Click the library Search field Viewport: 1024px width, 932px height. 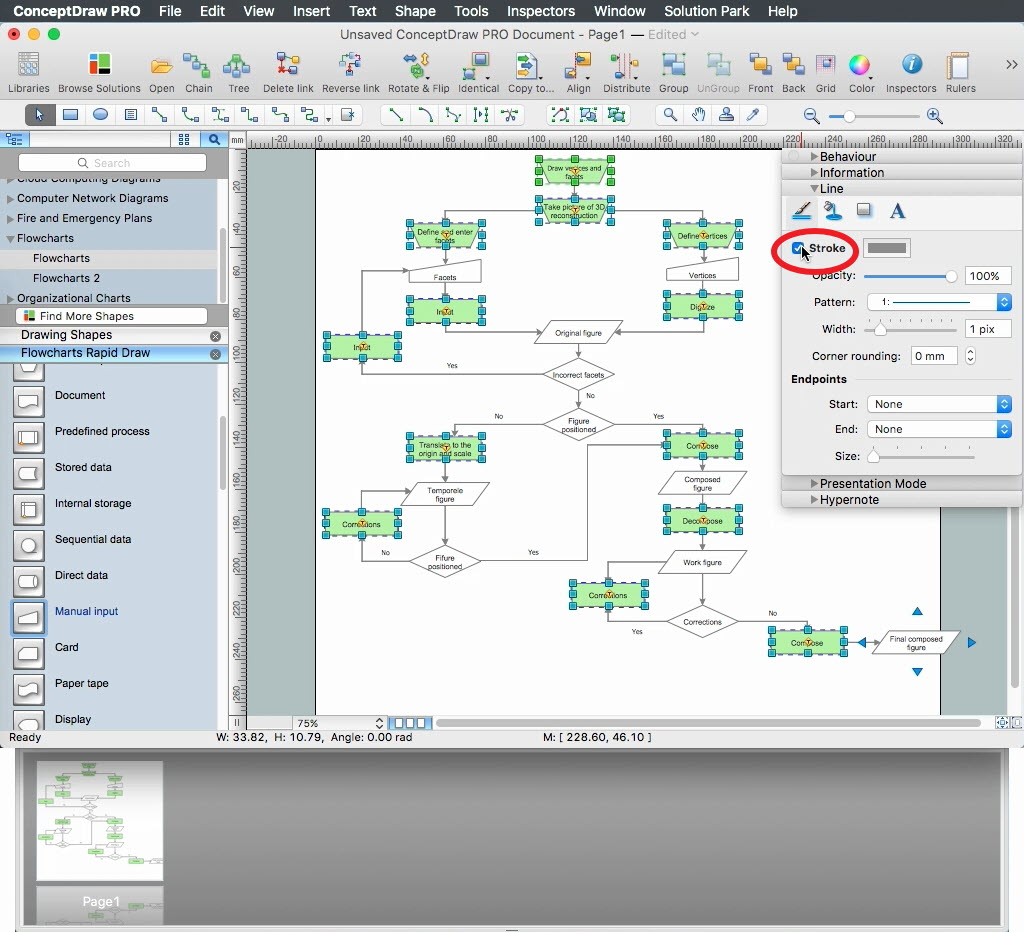click(112, 163)
